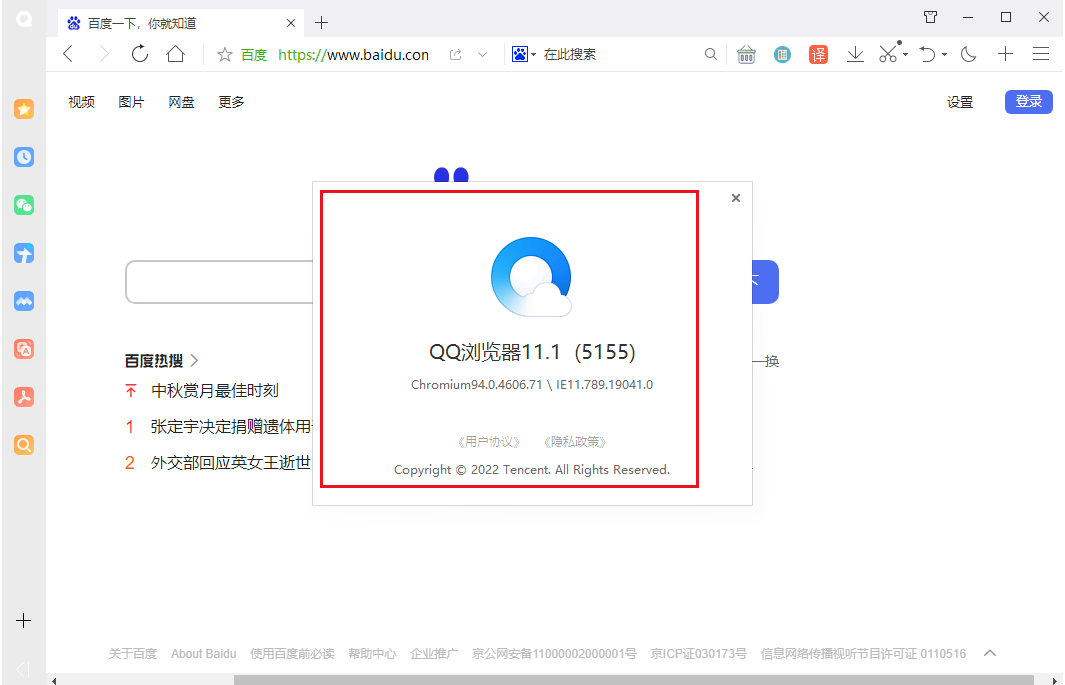Viewport: 1065px width, 685px height.
Task: Open the home page icon
Action: (175, 54)
